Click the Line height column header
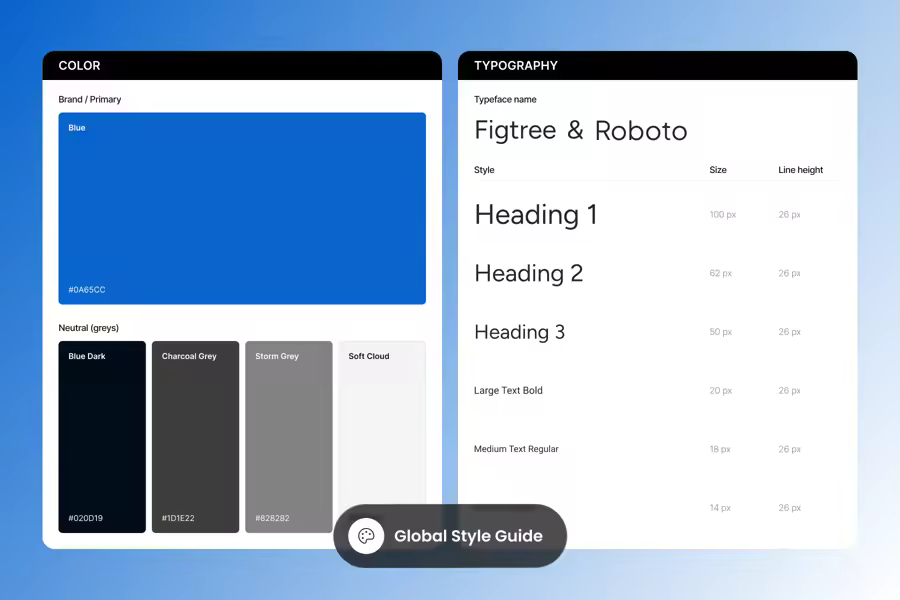 800,170
